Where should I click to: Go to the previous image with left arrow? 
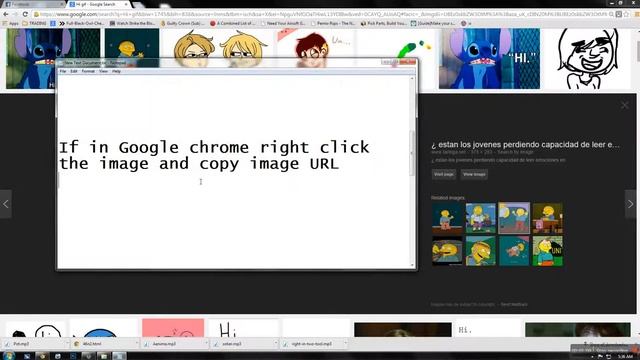tap(6, 204)
